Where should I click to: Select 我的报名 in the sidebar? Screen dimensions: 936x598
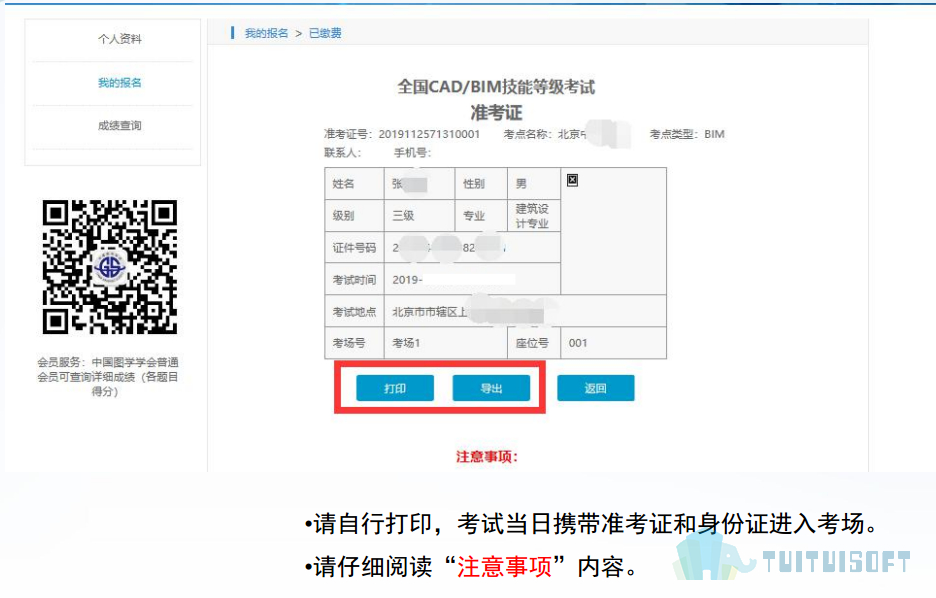point(119,83)
